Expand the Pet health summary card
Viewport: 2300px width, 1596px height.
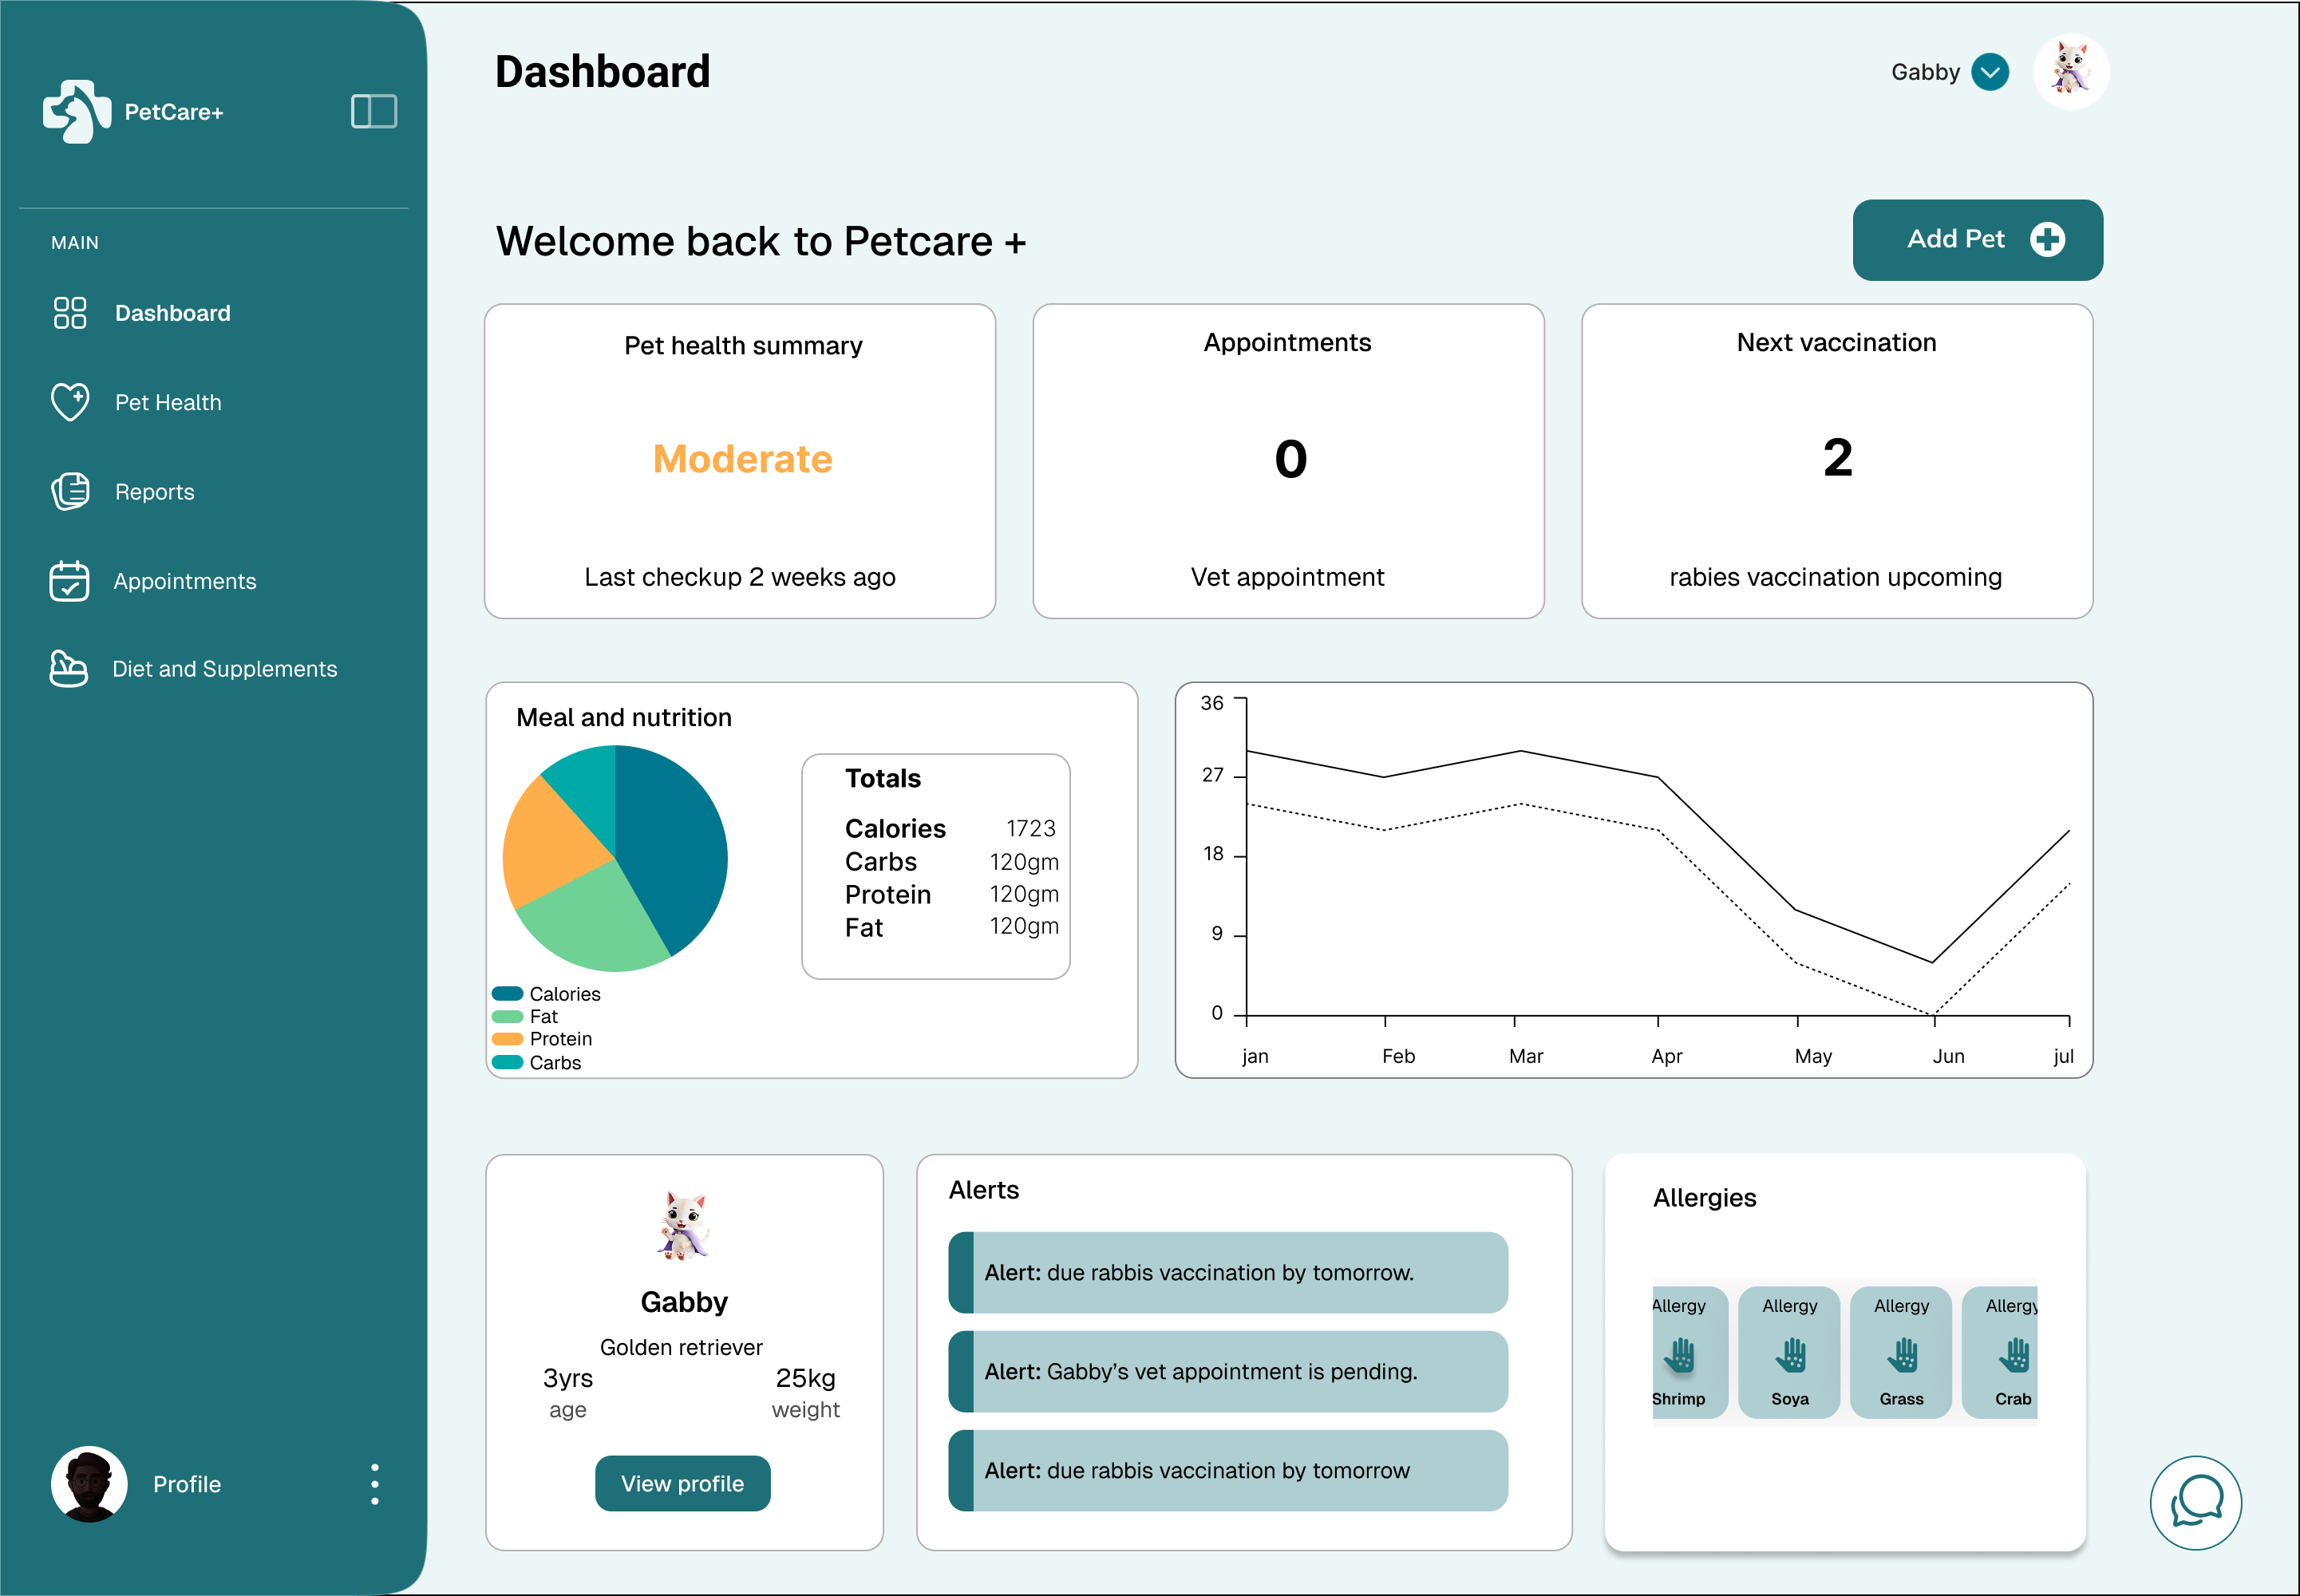(x=740, y=461)
